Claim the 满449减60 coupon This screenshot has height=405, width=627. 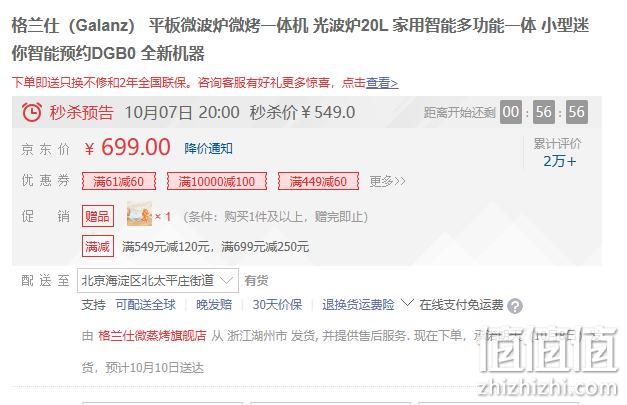pos(318,182)
